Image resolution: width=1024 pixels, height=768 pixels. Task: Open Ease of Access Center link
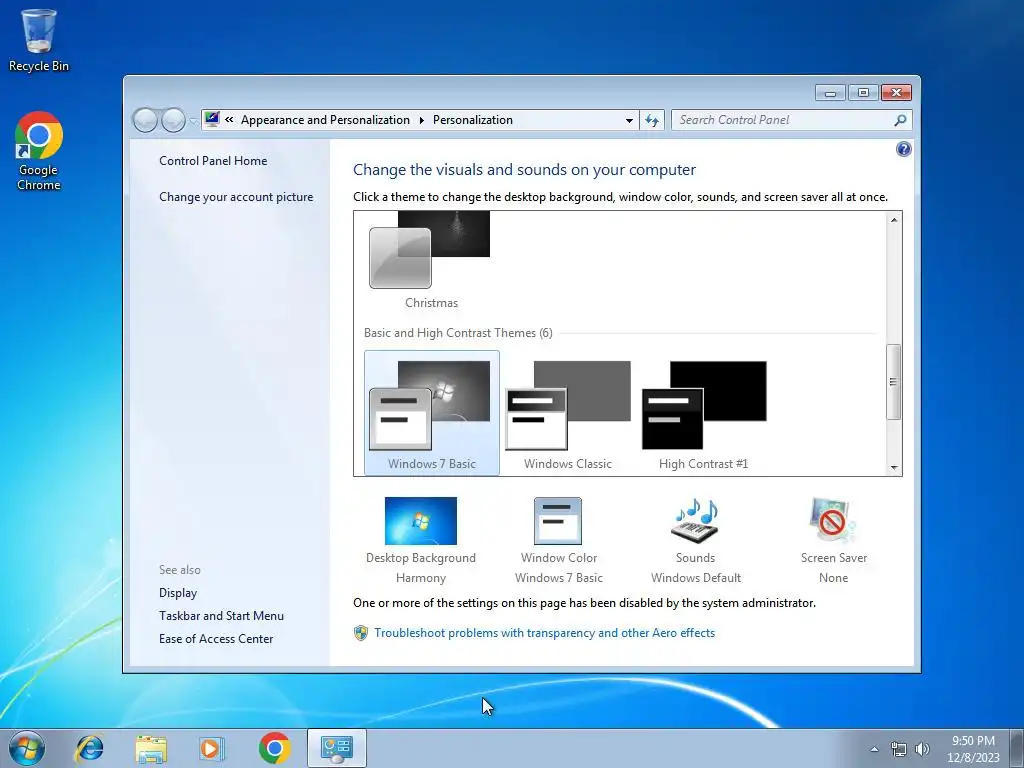216,639
